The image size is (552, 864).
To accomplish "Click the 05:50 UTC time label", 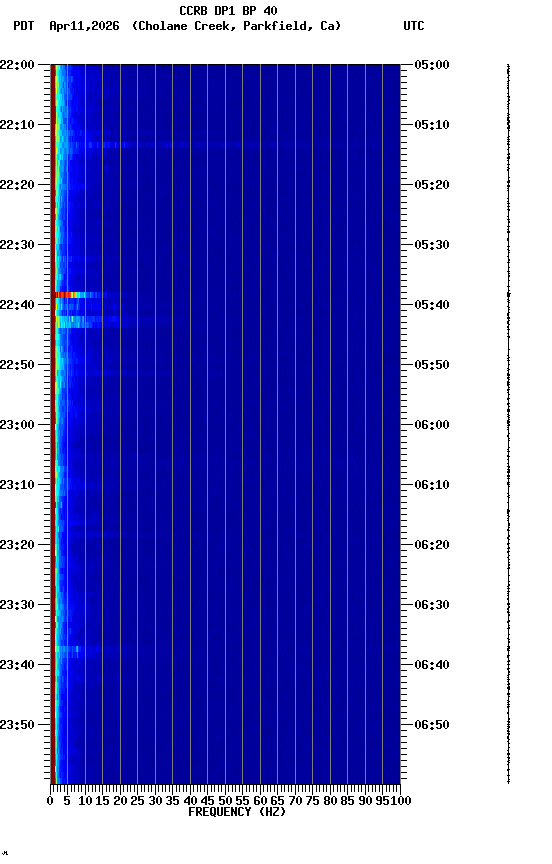I will pyautogui.click(x=432, y=365).
